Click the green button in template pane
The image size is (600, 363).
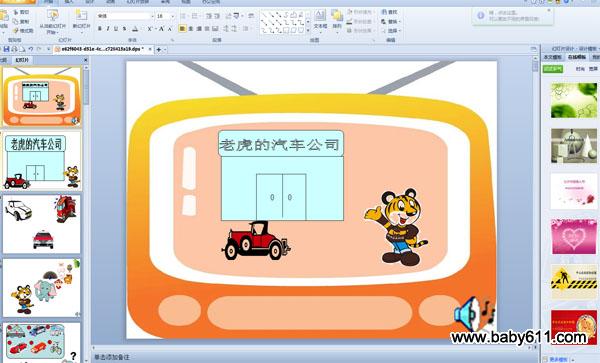point(553,69)
